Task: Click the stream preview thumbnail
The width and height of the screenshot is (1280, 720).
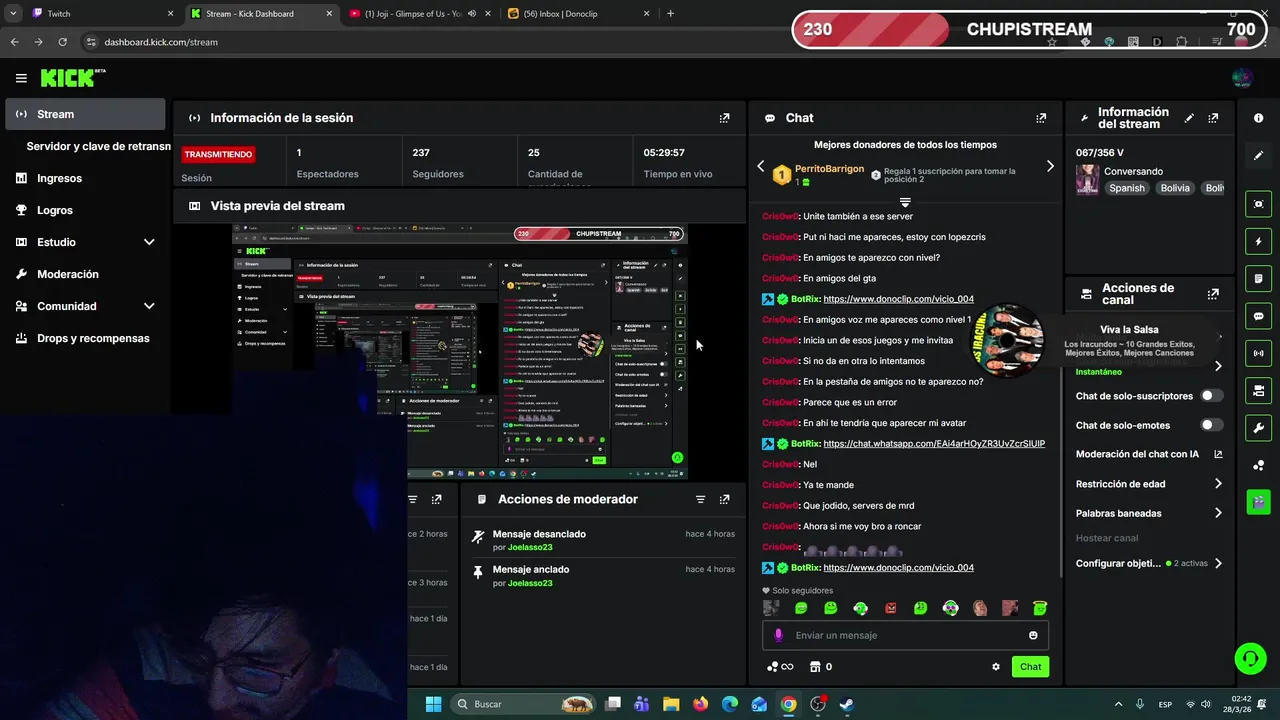Action: pyautogui.click(x=460, y=352)
